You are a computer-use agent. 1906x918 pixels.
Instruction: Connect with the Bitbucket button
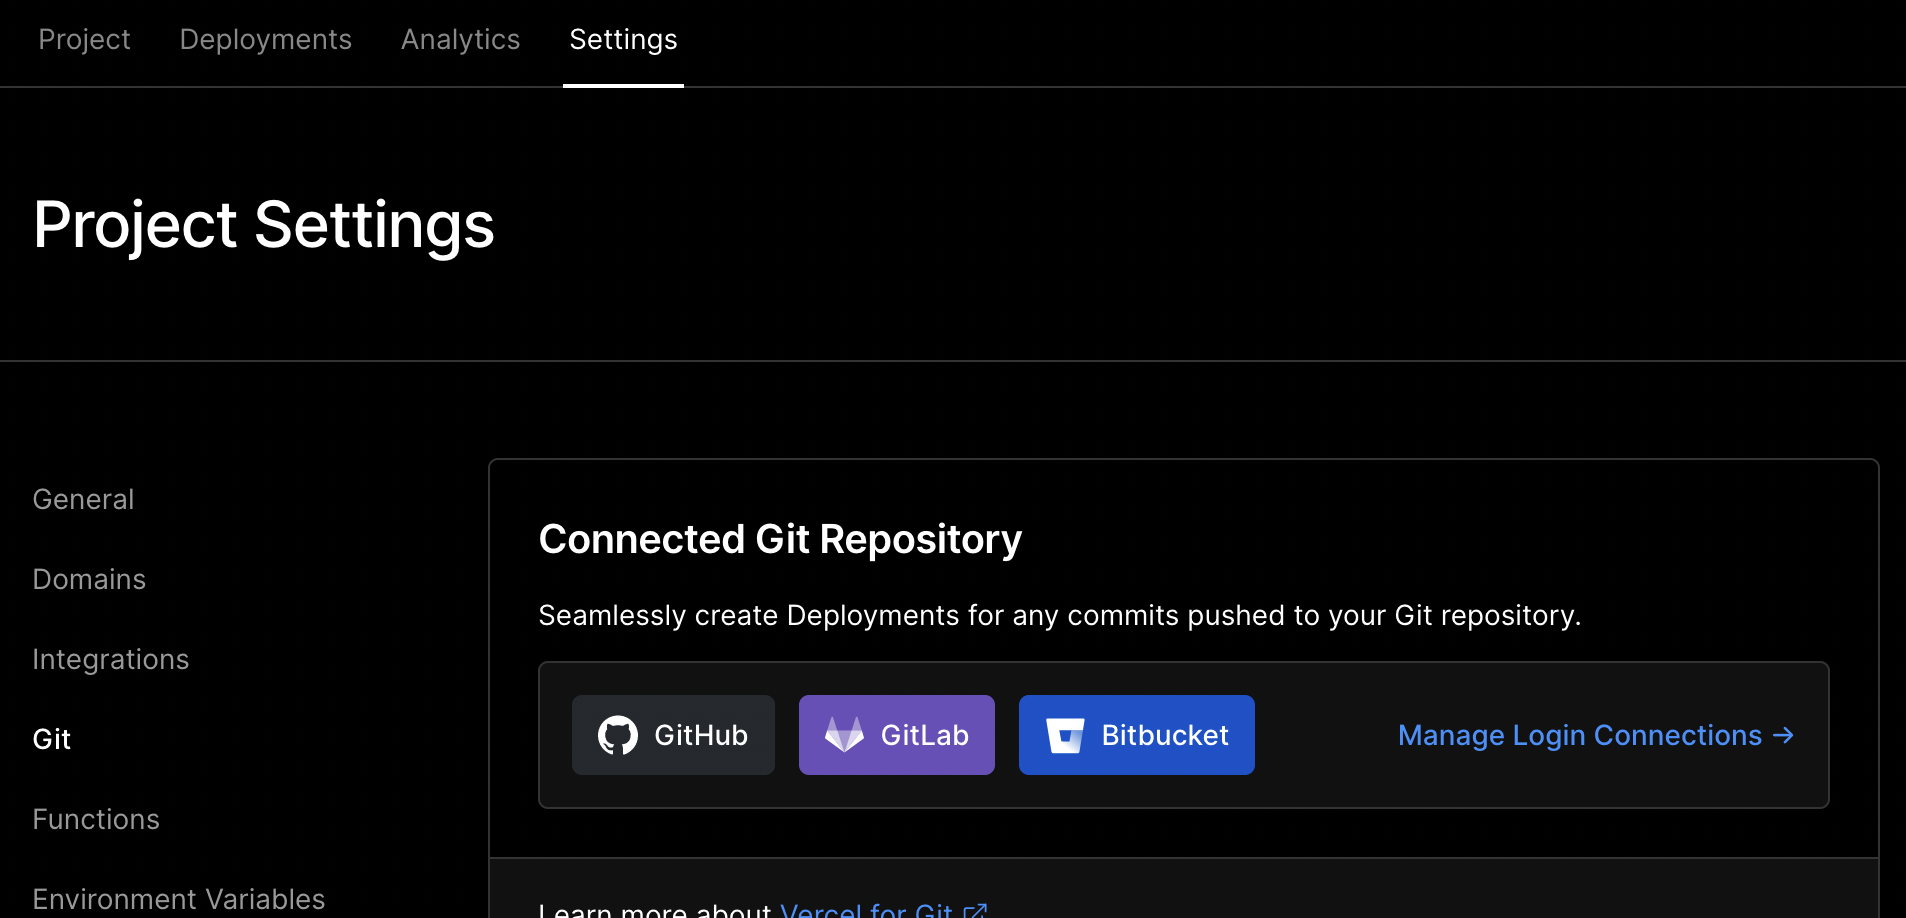tap(1137, 735)
